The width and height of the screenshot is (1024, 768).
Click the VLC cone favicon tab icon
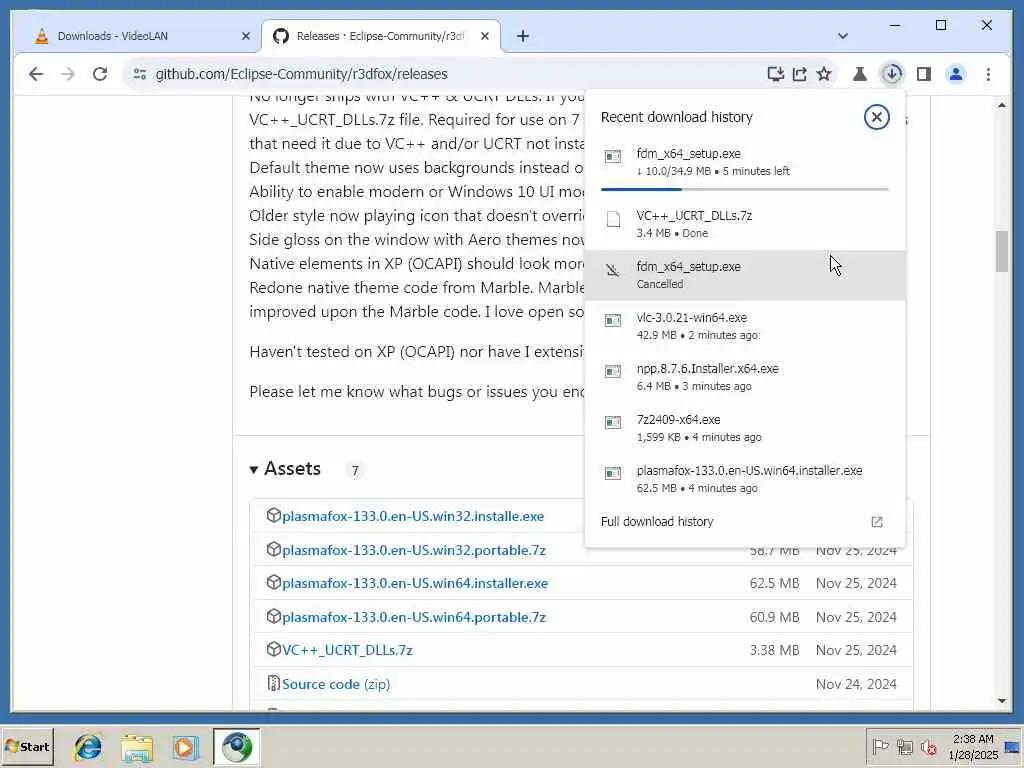tap(42, 37)
